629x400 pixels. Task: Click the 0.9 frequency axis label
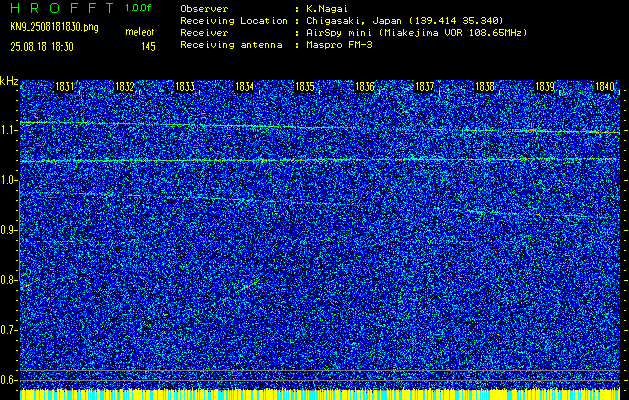tap(8, 230)
